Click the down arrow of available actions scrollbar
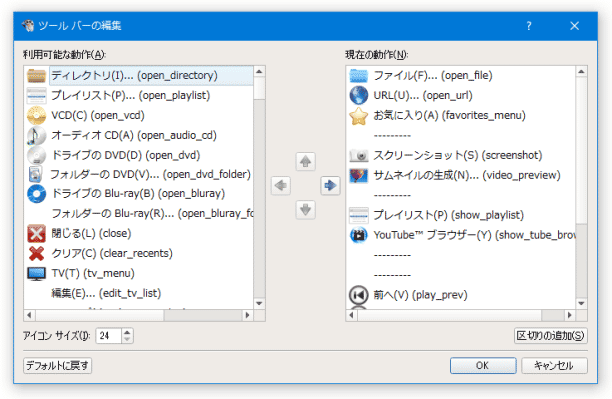 pos(259,303)
